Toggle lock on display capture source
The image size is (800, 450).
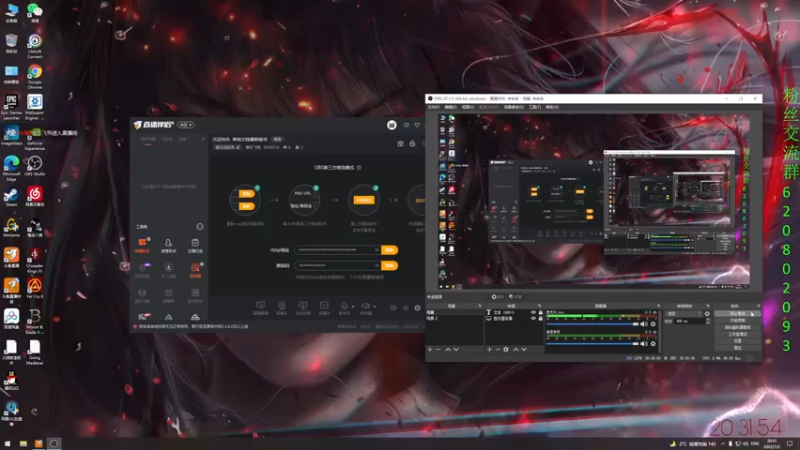point(541,318)
